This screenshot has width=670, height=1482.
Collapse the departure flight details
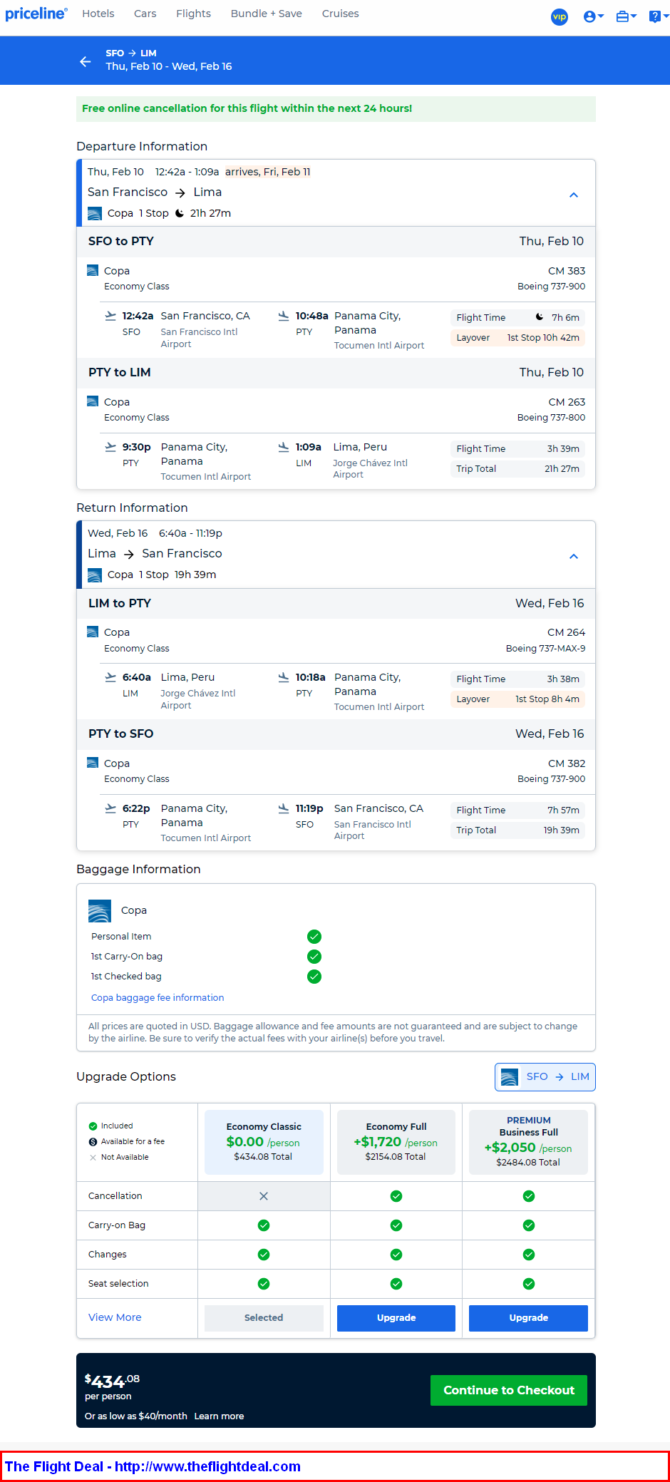coord(574,195)
